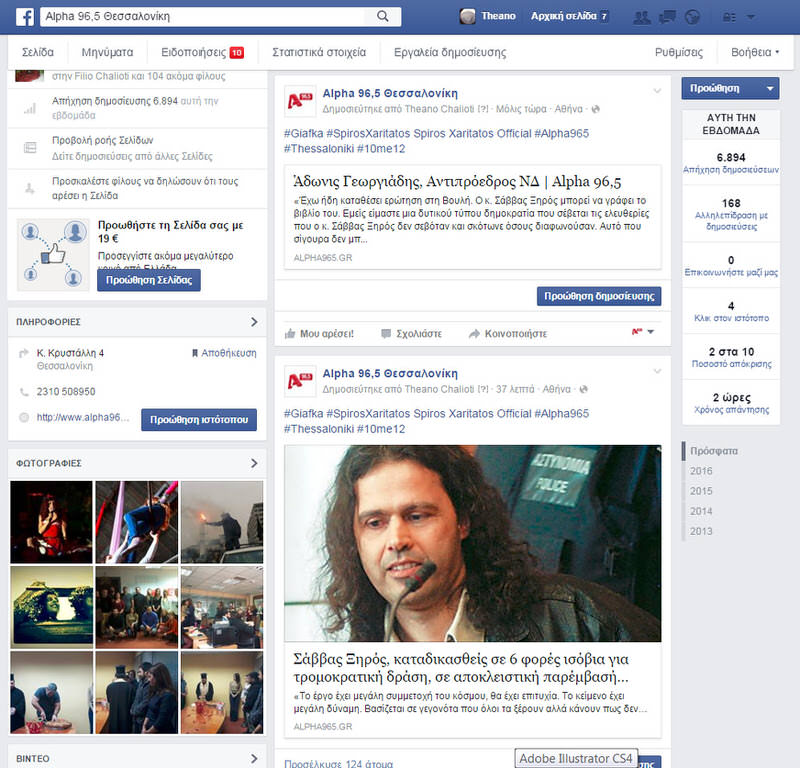Viewport: 800px width, 768px height.
Task: Open second post options chevron
Action: [657, 371]
